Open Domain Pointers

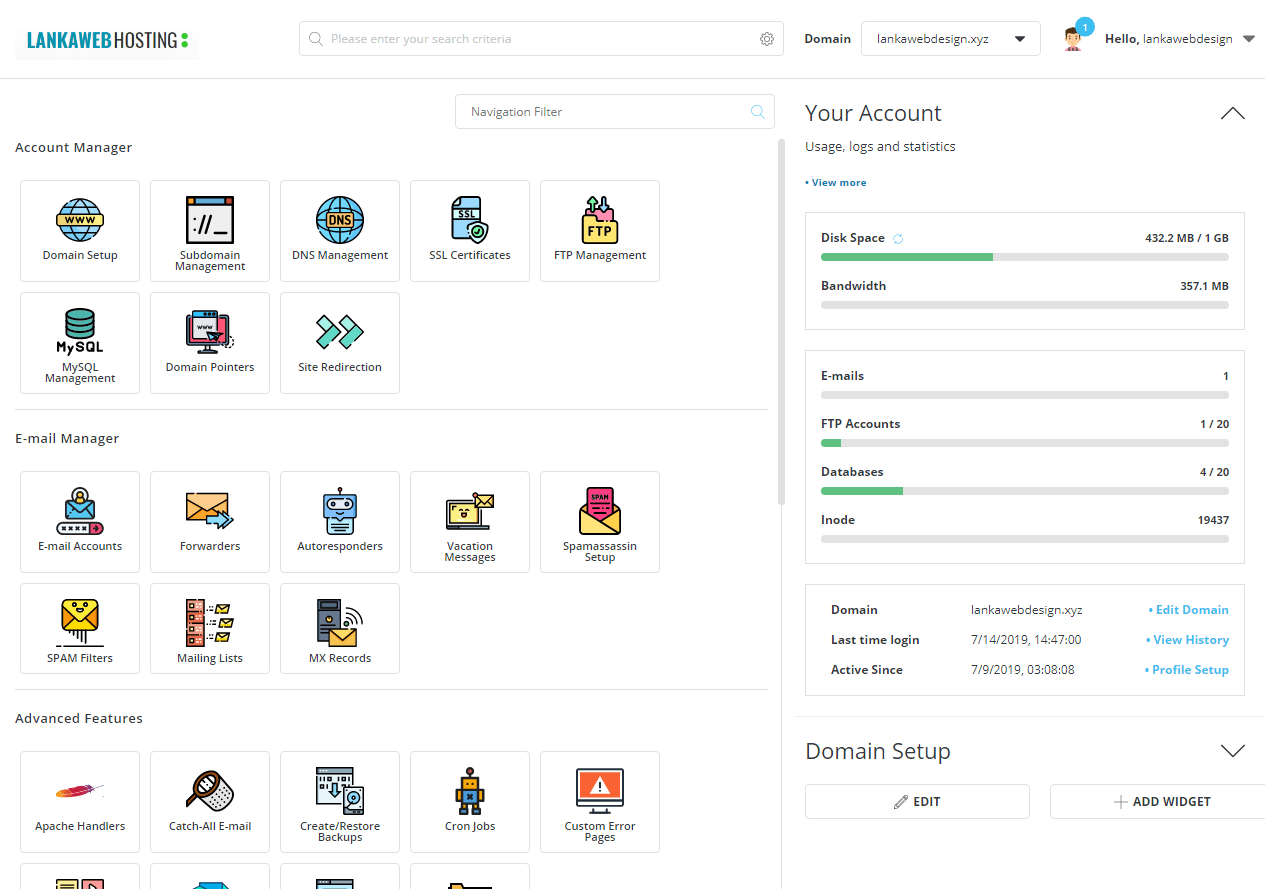[x=210, y=343]
